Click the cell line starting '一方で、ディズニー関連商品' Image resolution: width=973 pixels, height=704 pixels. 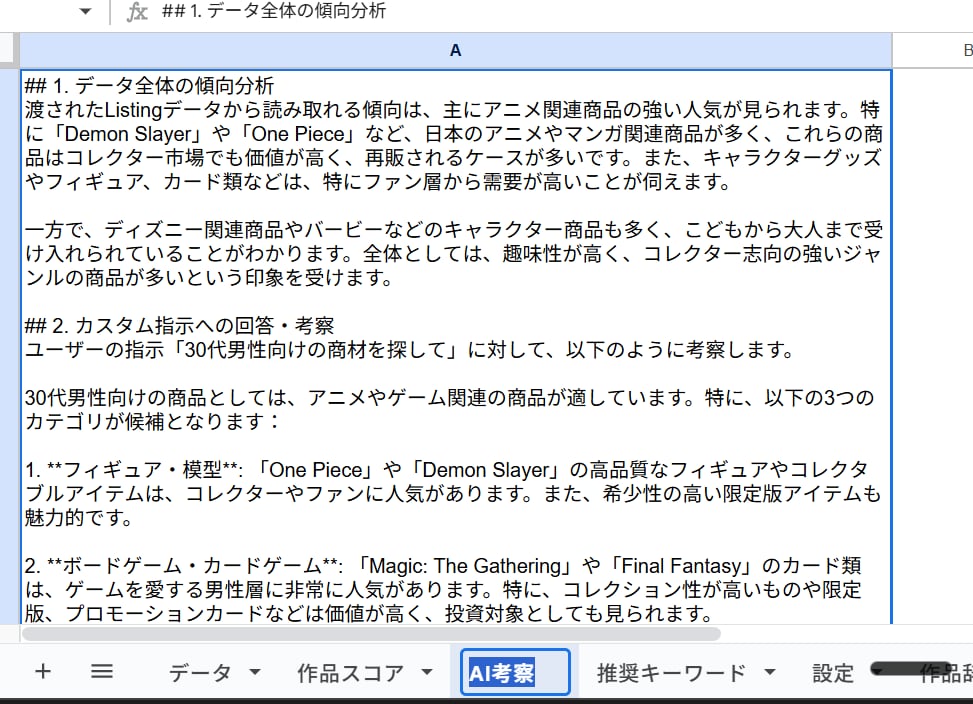coord(454,229)
